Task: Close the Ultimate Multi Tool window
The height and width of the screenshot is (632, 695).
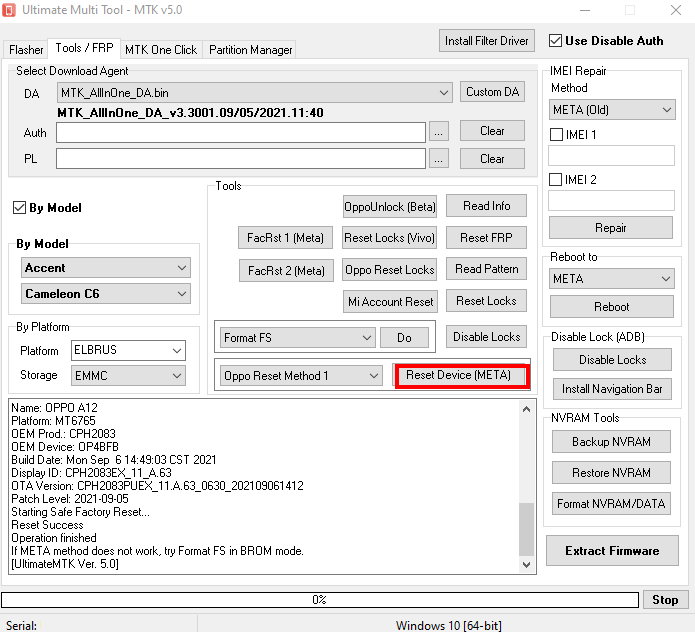Action: [x=676, y=10]
